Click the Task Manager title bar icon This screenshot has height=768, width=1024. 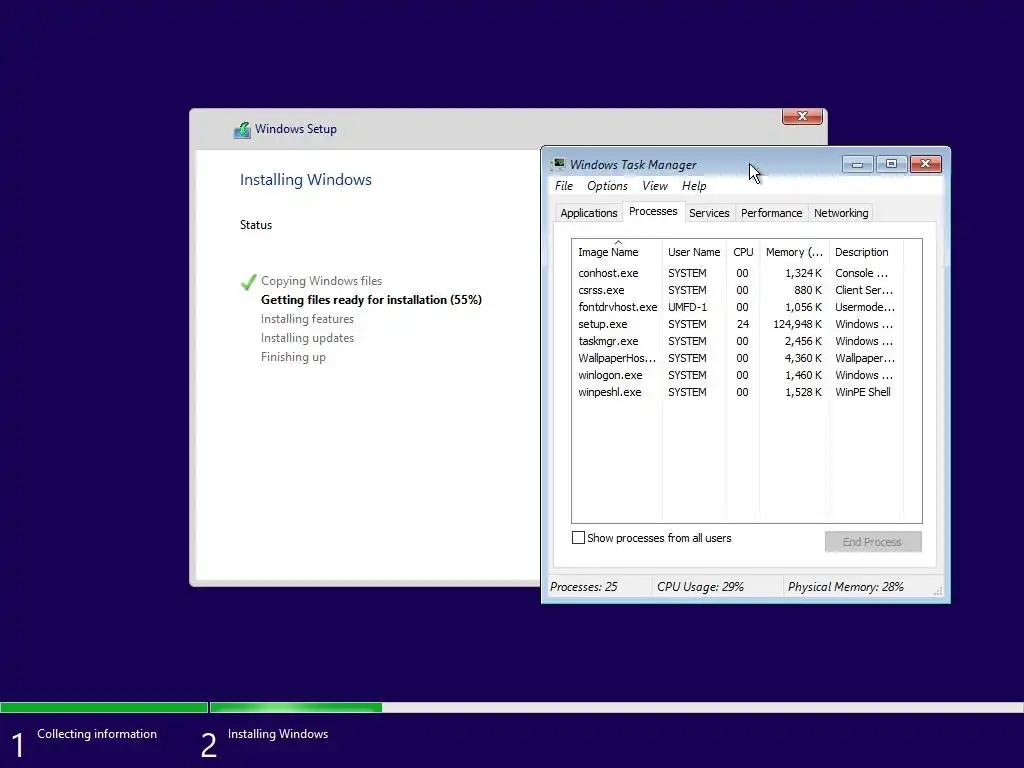coord(558,164)
